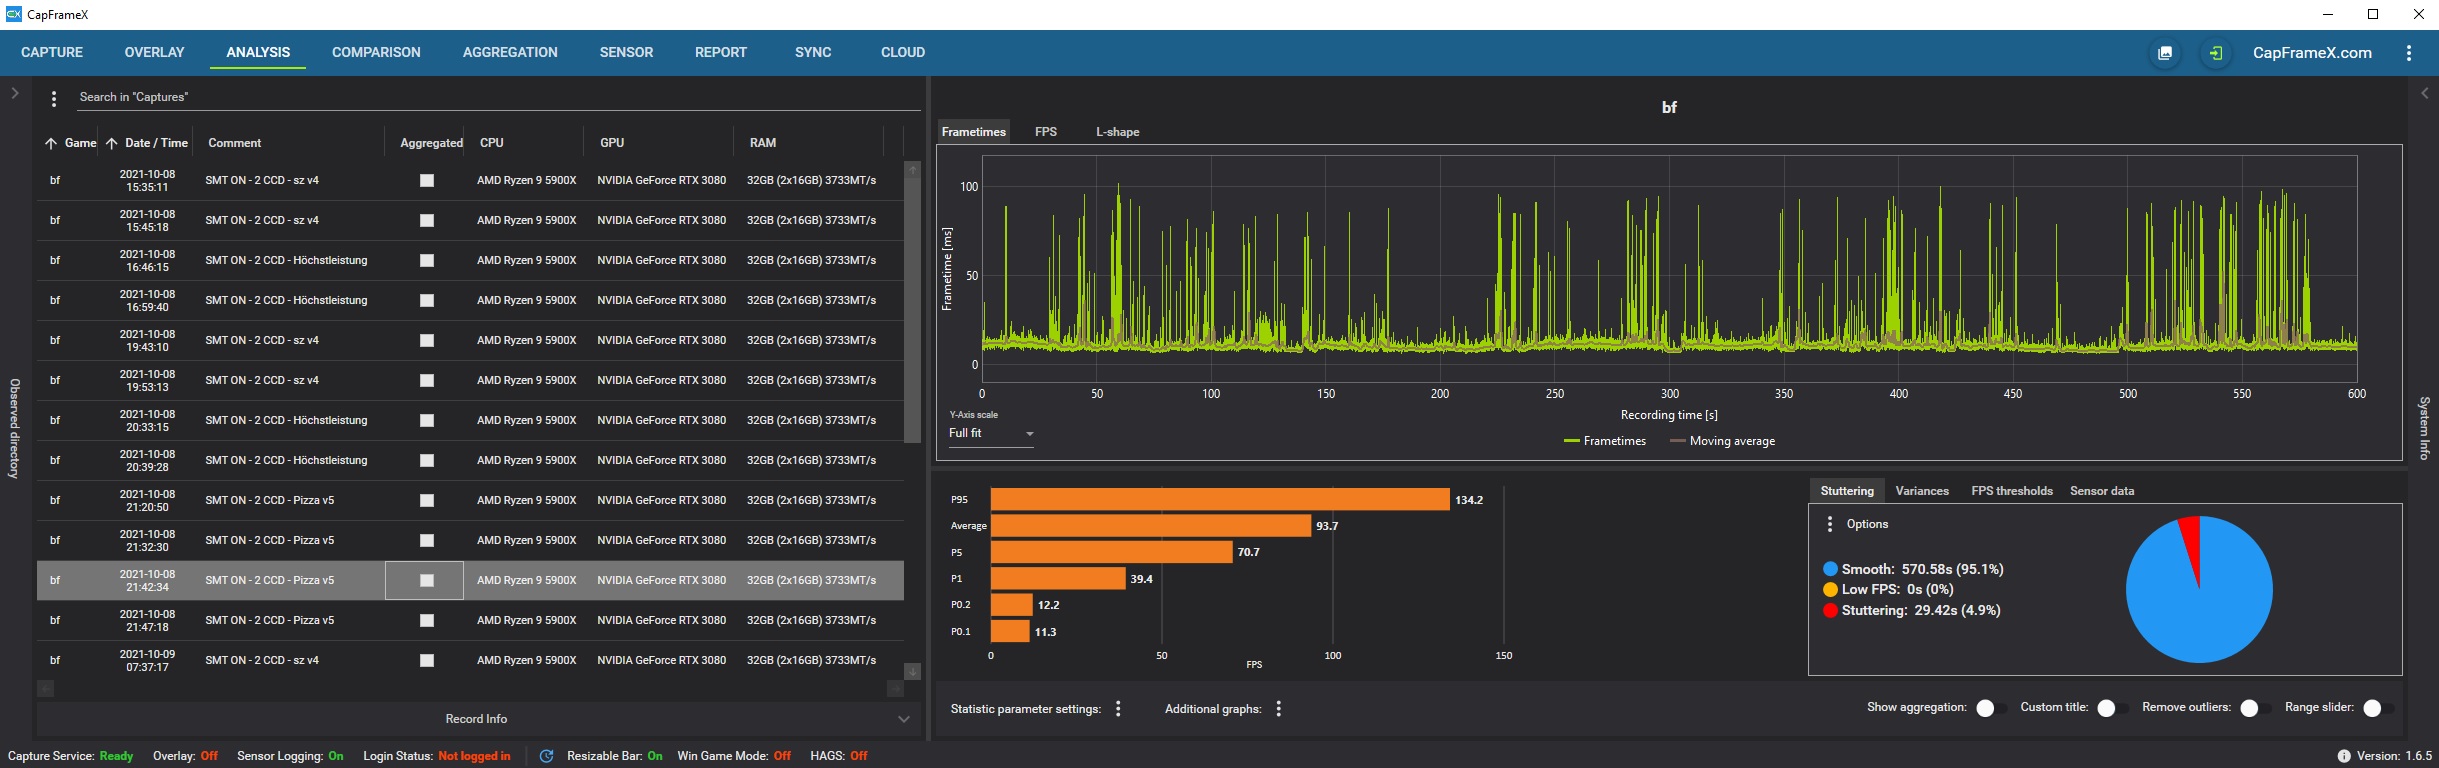Toggle the Remove outliers switch
The height and width of the screenshot is (768, 2439).
click(x=2254, y=708)
